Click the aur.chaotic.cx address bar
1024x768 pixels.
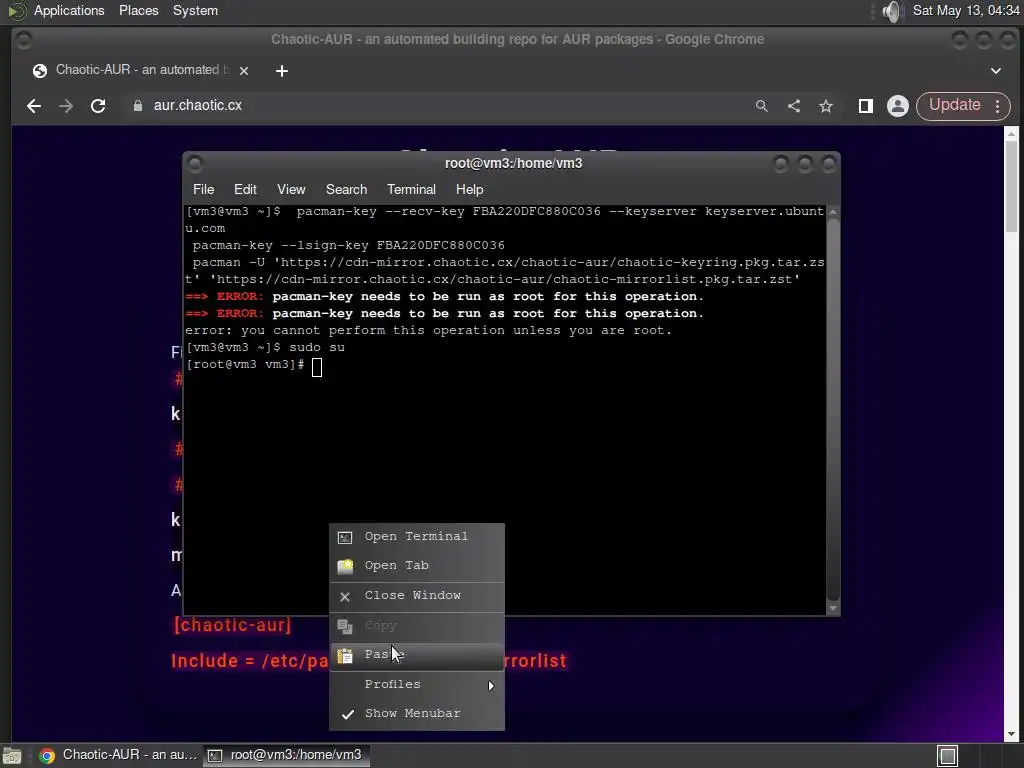tap(431, 106)
